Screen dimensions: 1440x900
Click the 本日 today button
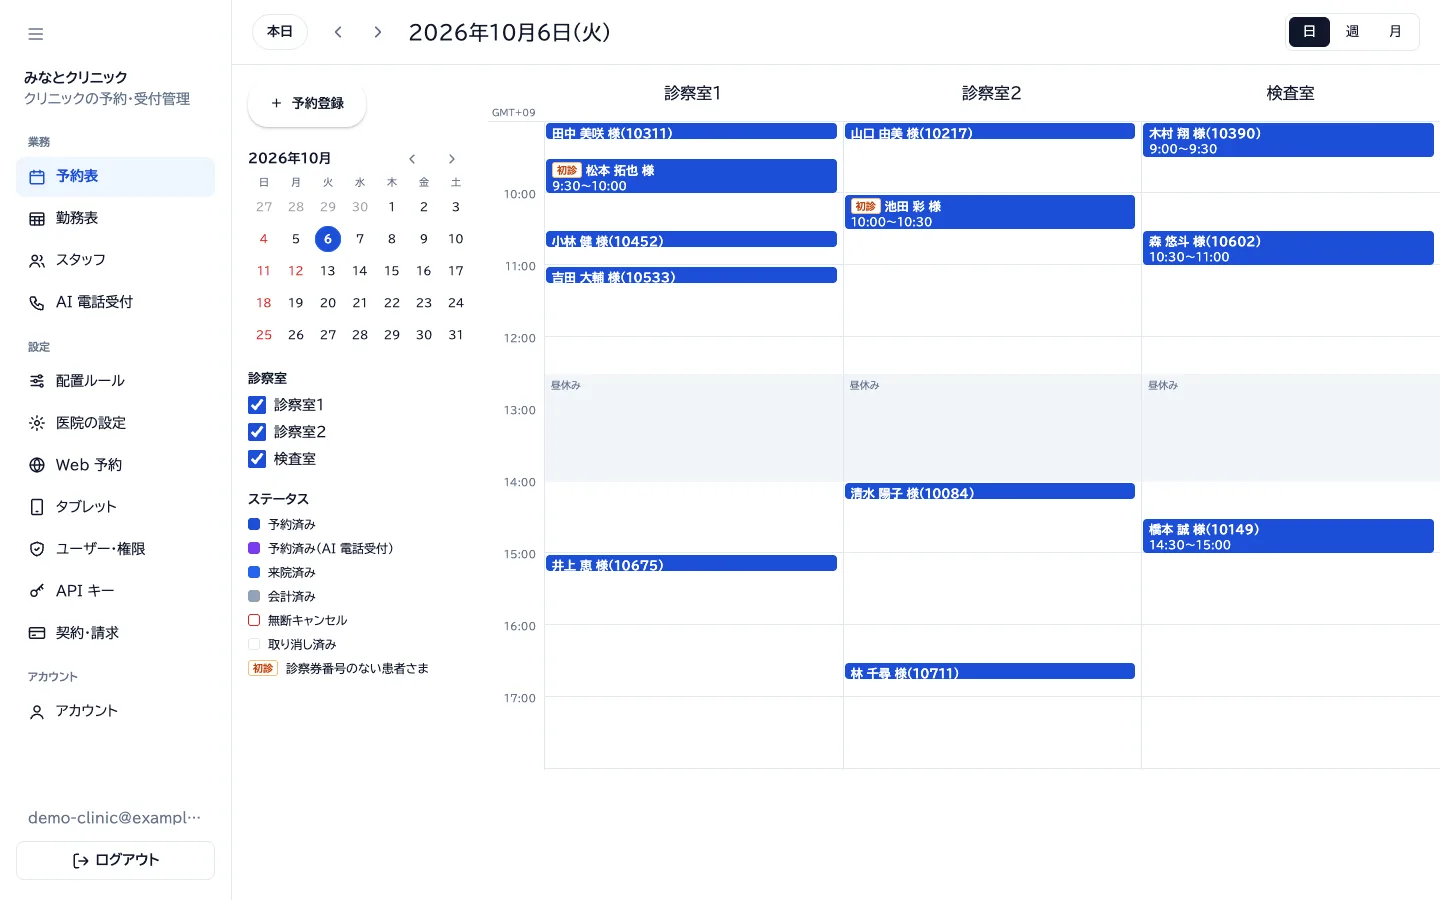(280, 32)
